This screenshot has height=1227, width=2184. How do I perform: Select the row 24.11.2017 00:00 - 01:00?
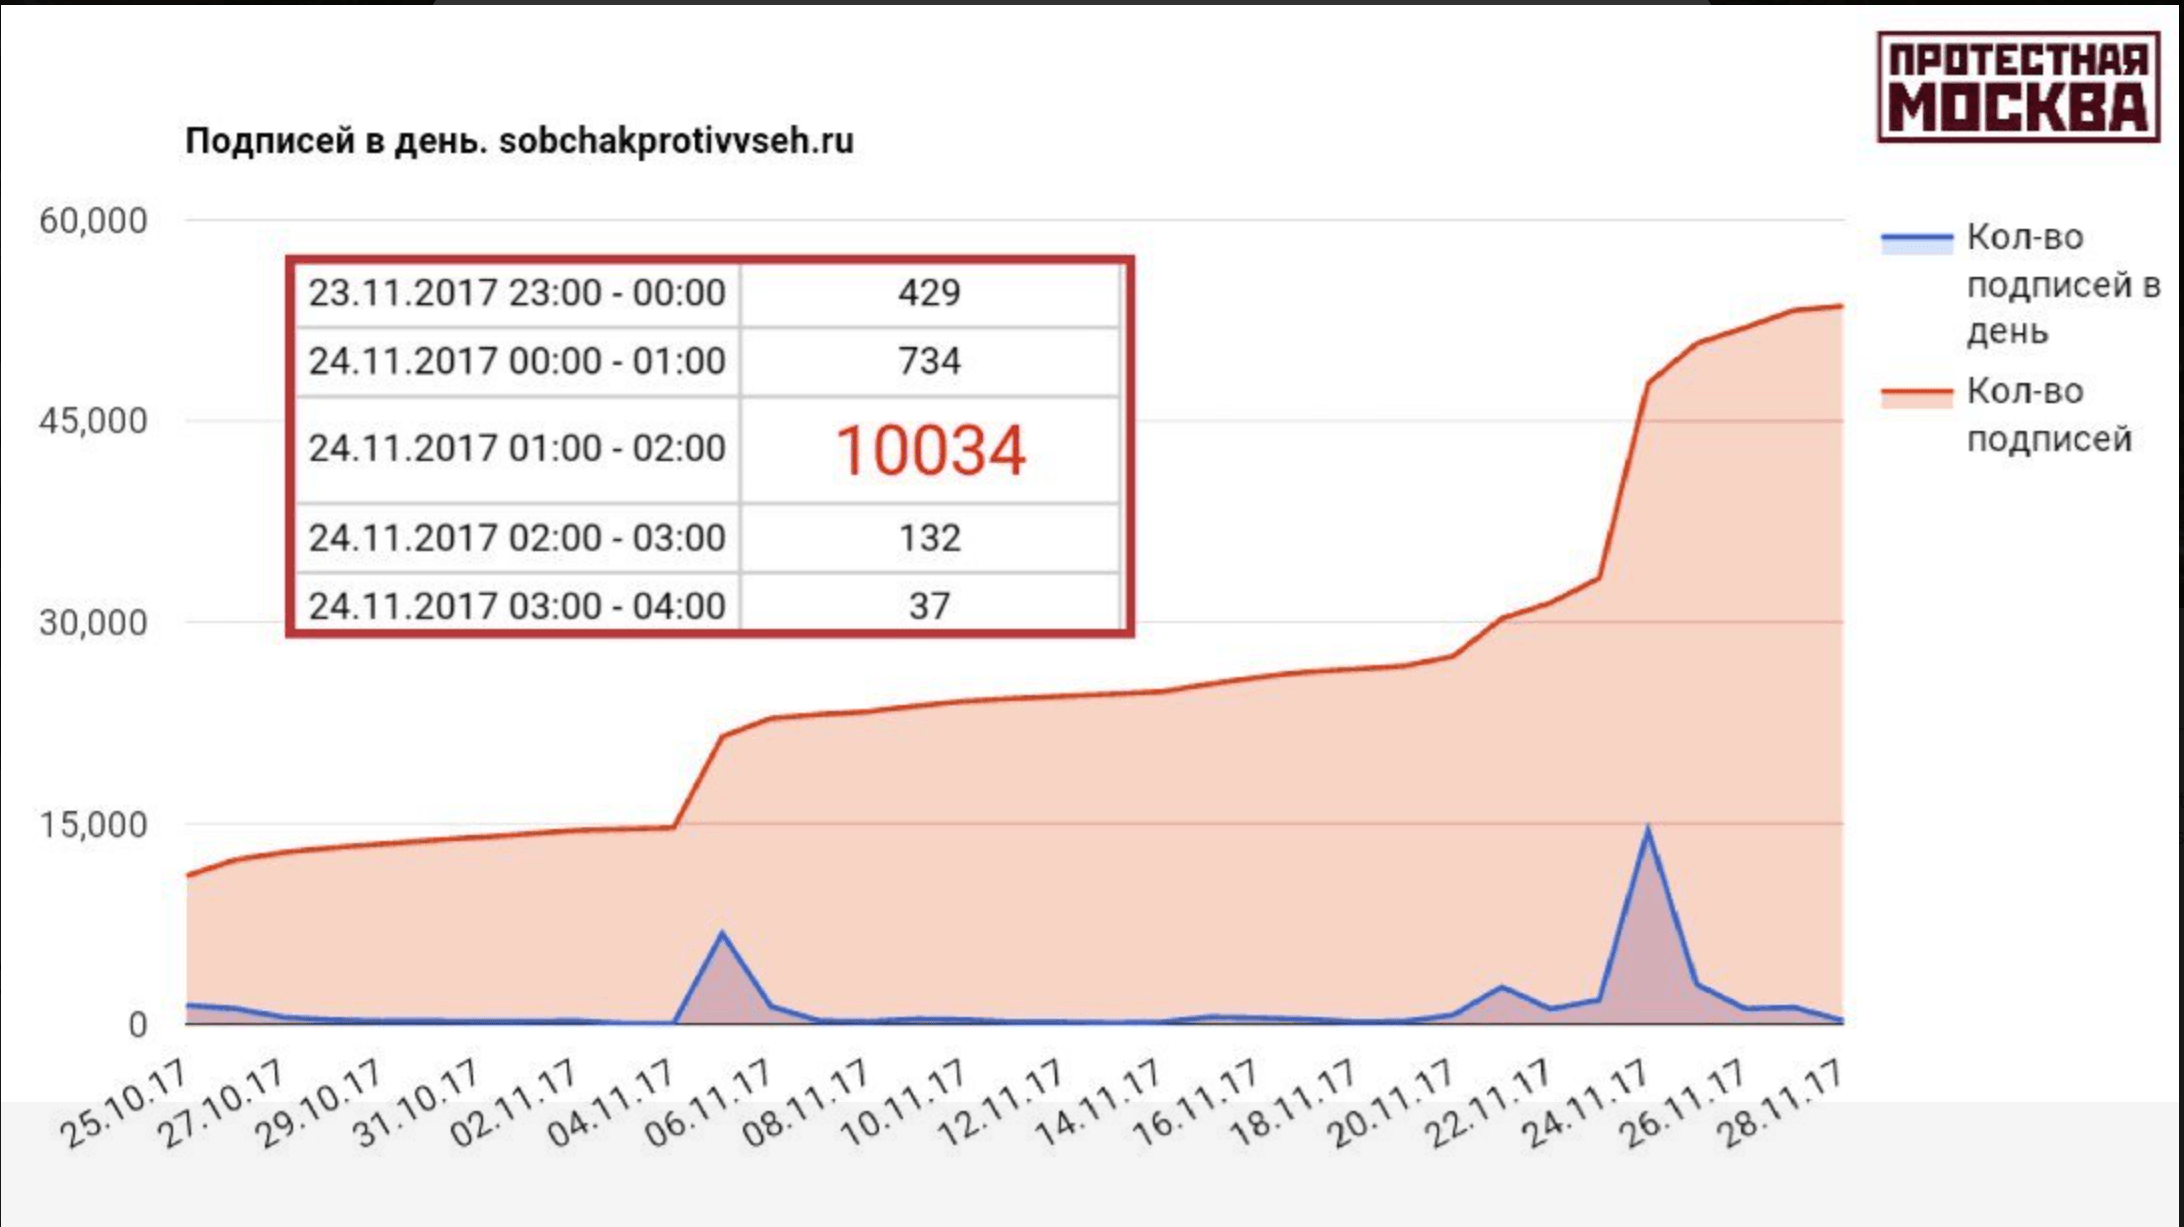[x=516, y=361]
